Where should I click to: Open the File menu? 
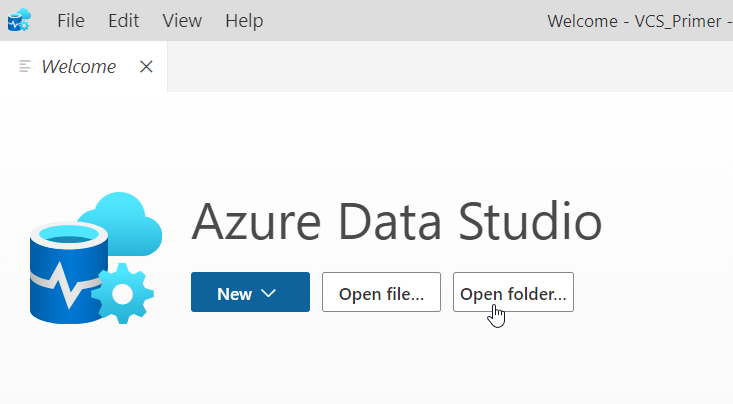71,20
